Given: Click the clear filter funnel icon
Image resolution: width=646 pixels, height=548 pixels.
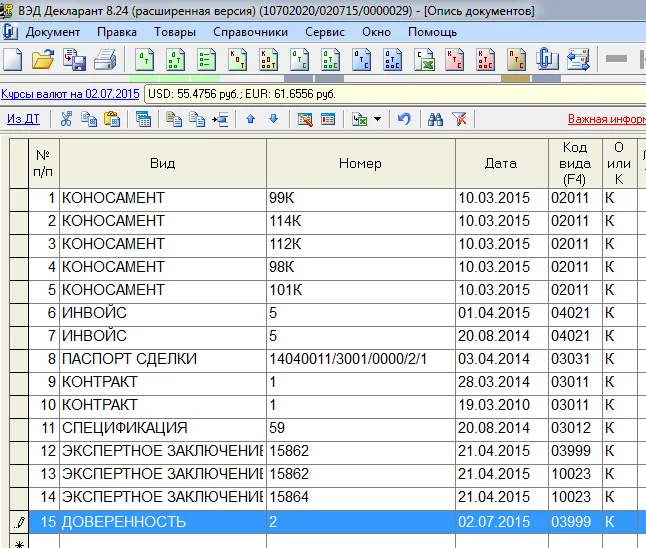Looking at the screenshot, I should pyautogui.click(x=459, y=119).
